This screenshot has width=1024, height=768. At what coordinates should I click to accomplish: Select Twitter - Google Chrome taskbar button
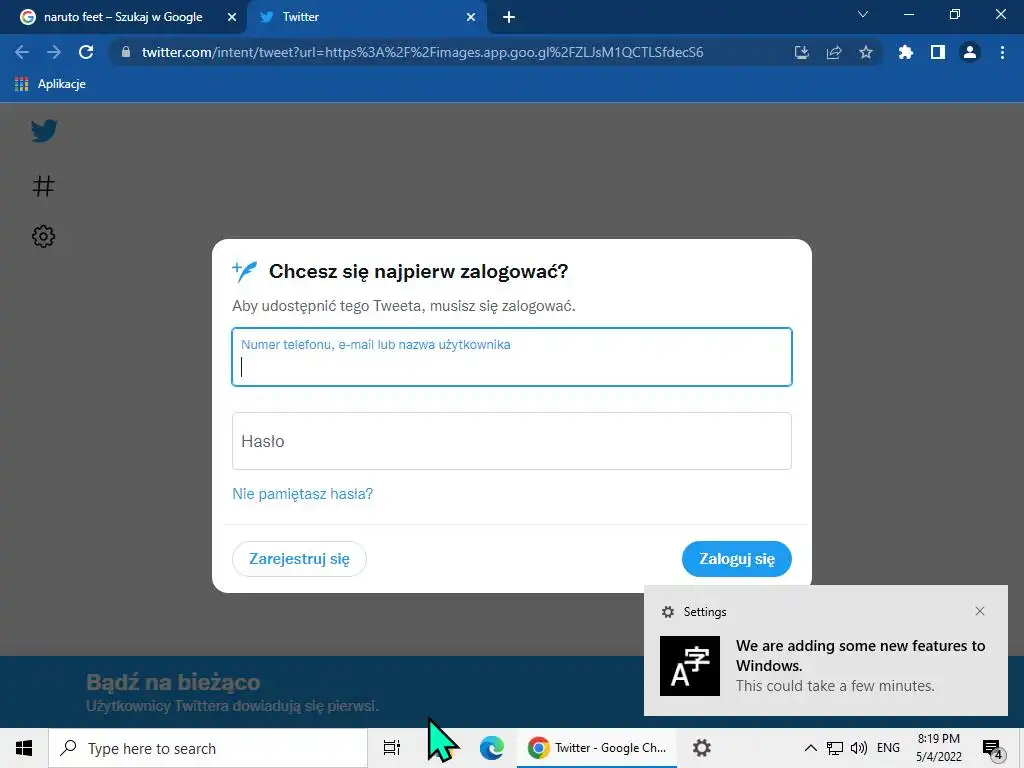(597, 748)
